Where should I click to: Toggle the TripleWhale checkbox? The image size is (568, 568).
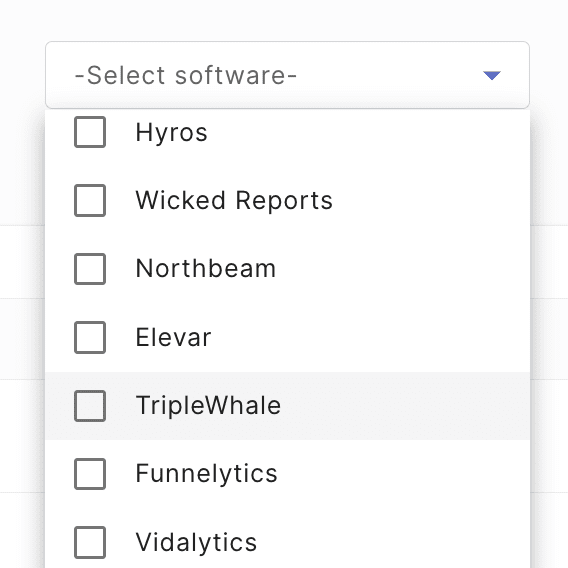[90, 406]
